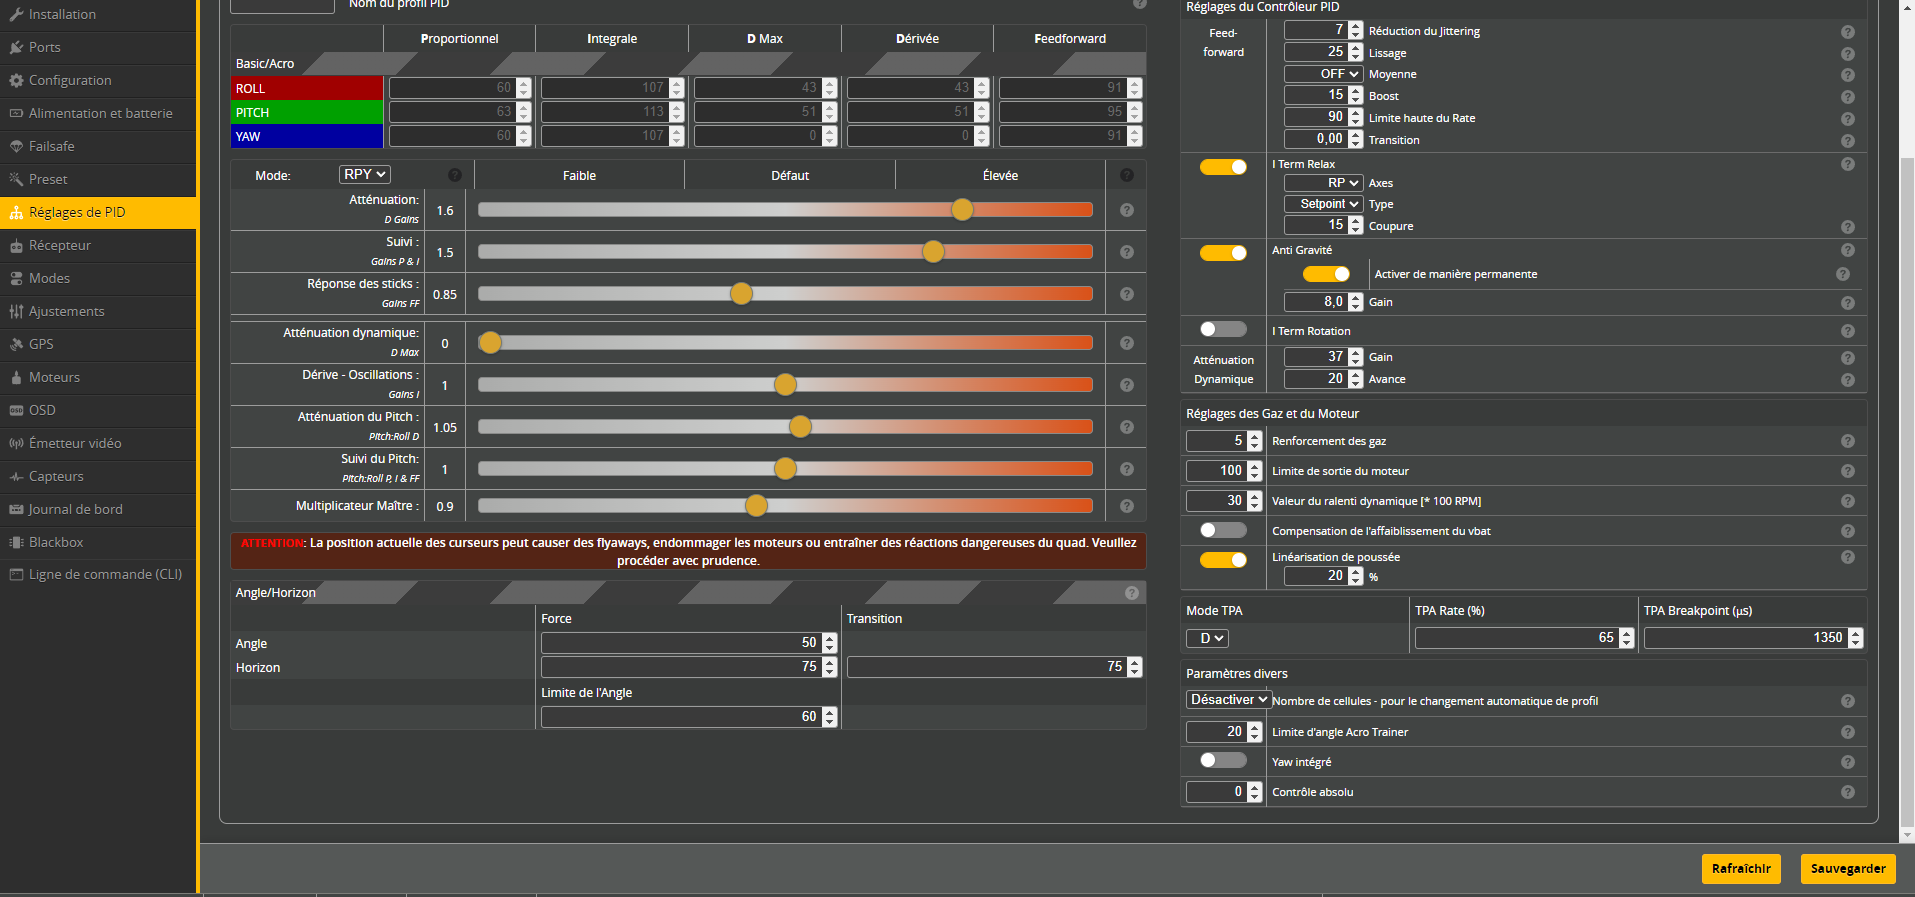This screenshot has width=1915, height=897.
Task: Open the Moteurs tab in sidebar
Action: click(54, 377)
